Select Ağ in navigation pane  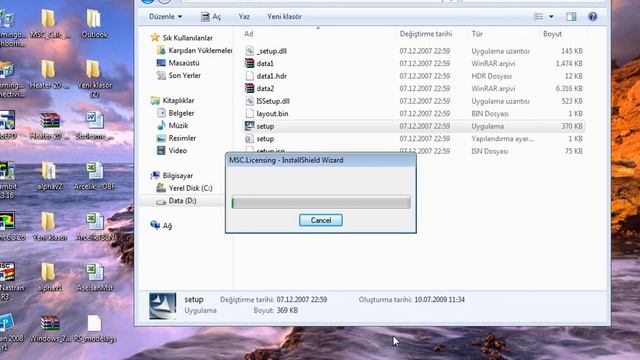(x=161, y=225)
